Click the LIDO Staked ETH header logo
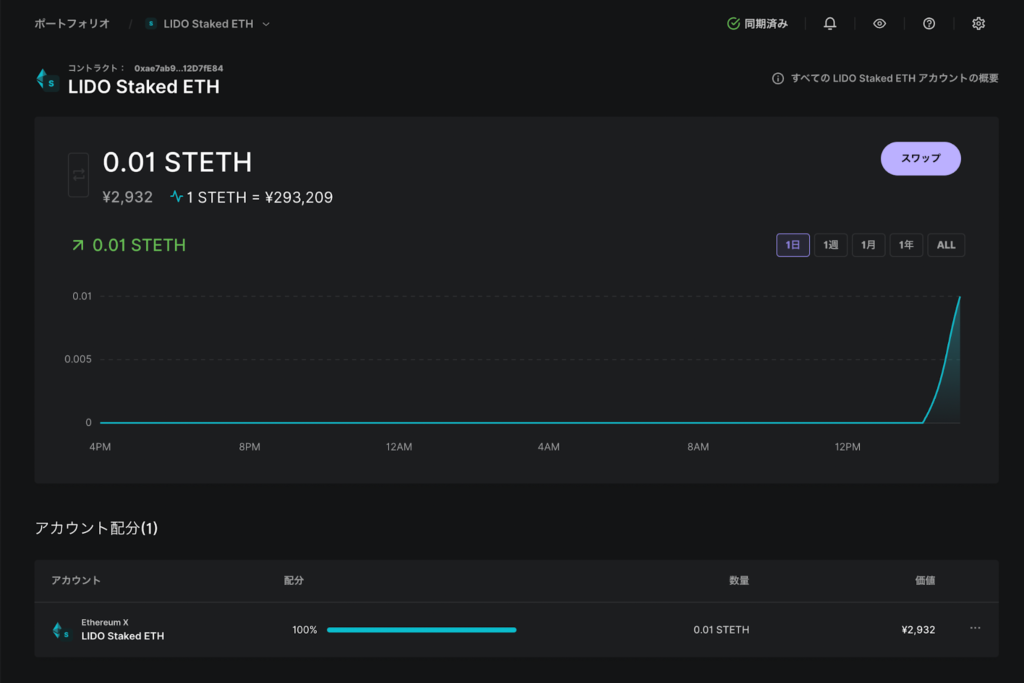Image resolution: width=1024 pixels, height=683 pixels. click(47, 80)
